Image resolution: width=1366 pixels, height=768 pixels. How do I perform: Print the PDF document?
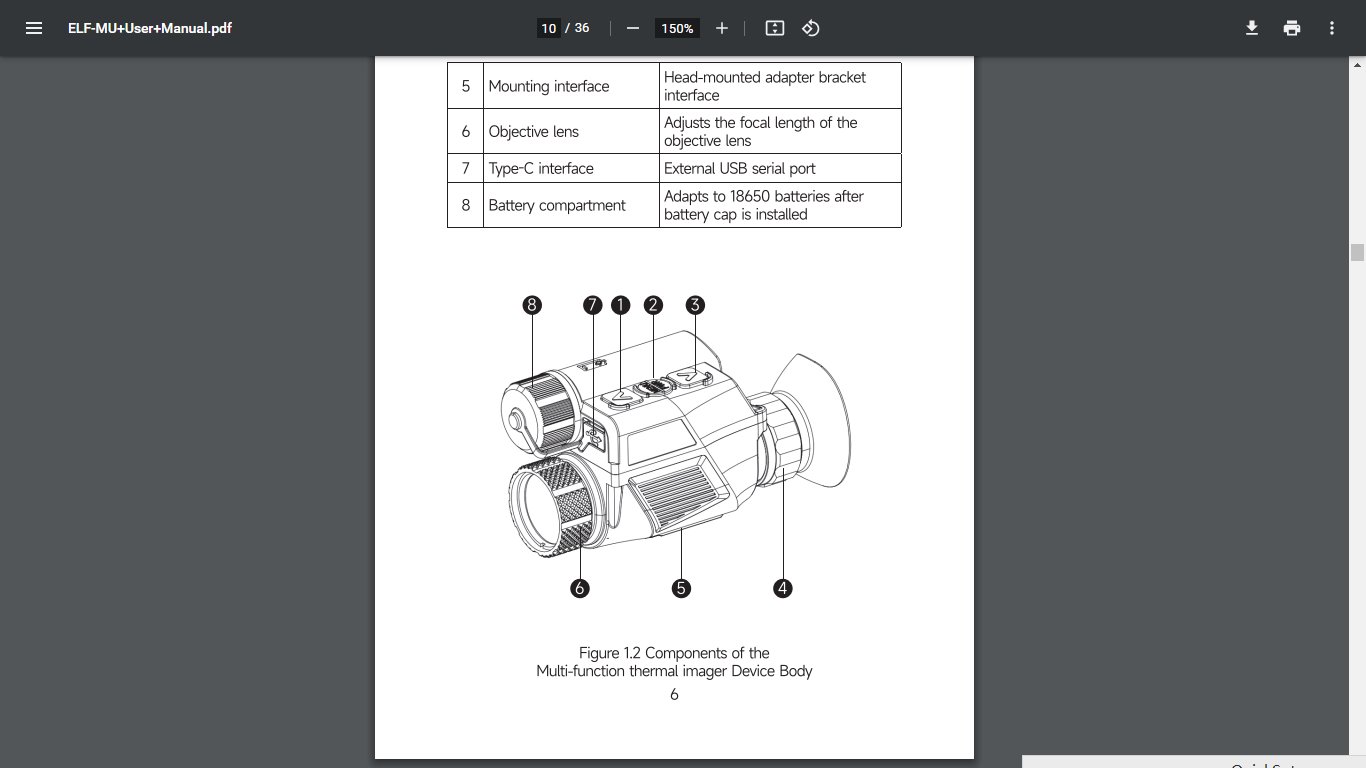1292,28
